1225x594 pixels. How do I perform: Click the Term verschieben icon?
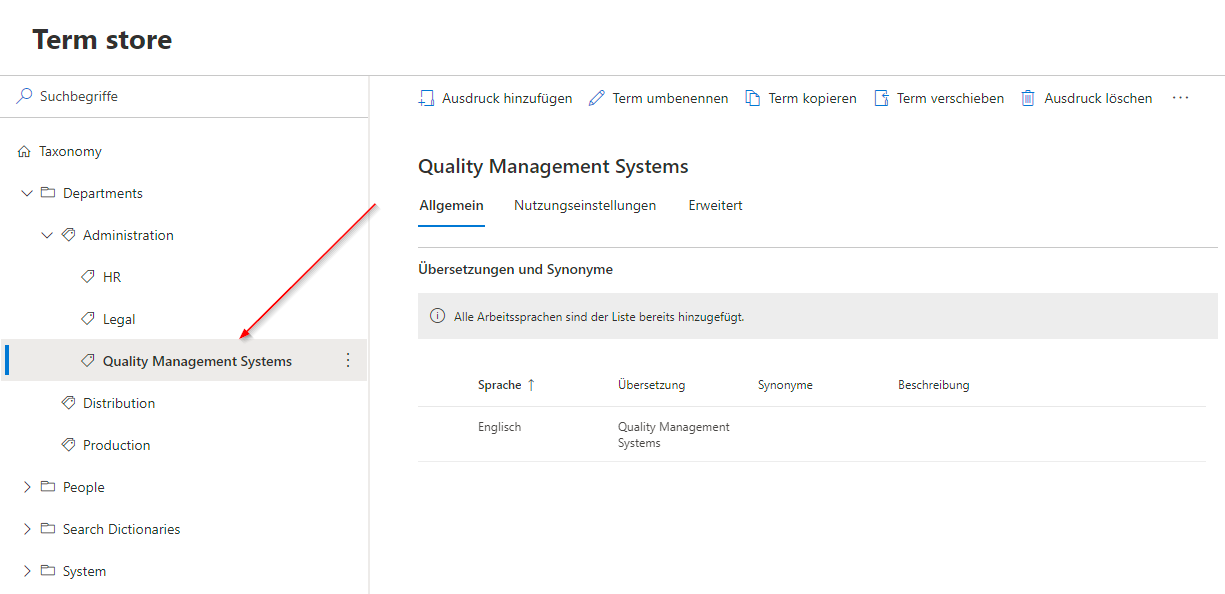point(881,98)
